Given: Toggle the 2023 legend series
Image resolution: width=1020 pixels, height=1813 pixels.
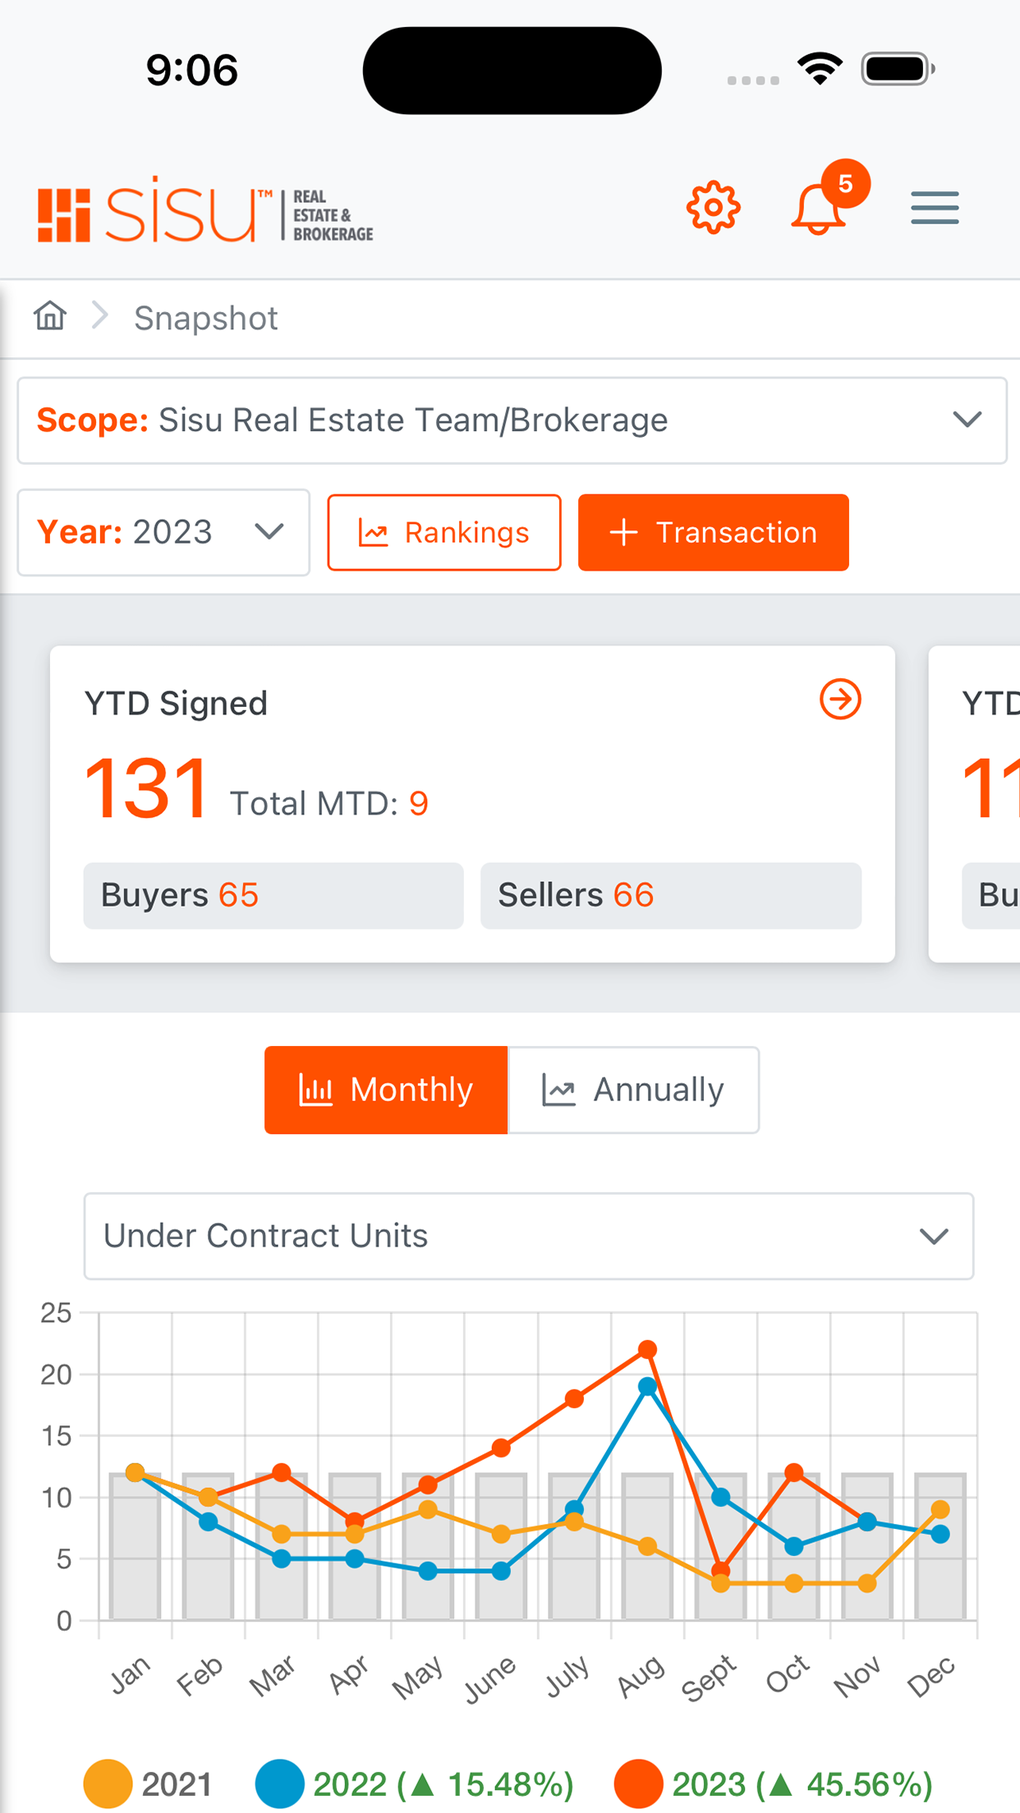Looking at the screenshot, I should [x=773, y=1784].
